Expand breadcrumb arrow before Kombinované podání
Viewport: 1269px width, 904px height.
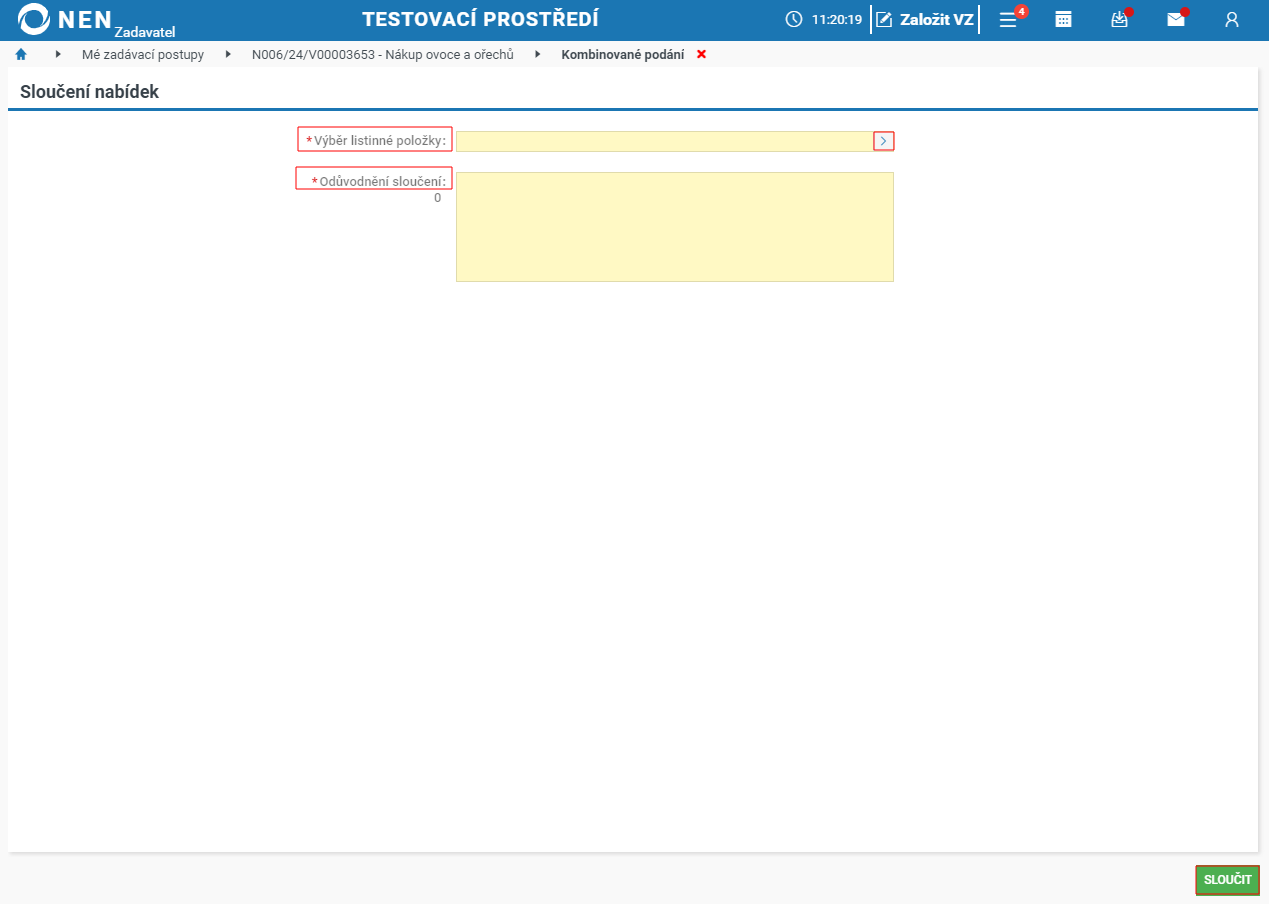pyautogui.click(x=538, y=54)
